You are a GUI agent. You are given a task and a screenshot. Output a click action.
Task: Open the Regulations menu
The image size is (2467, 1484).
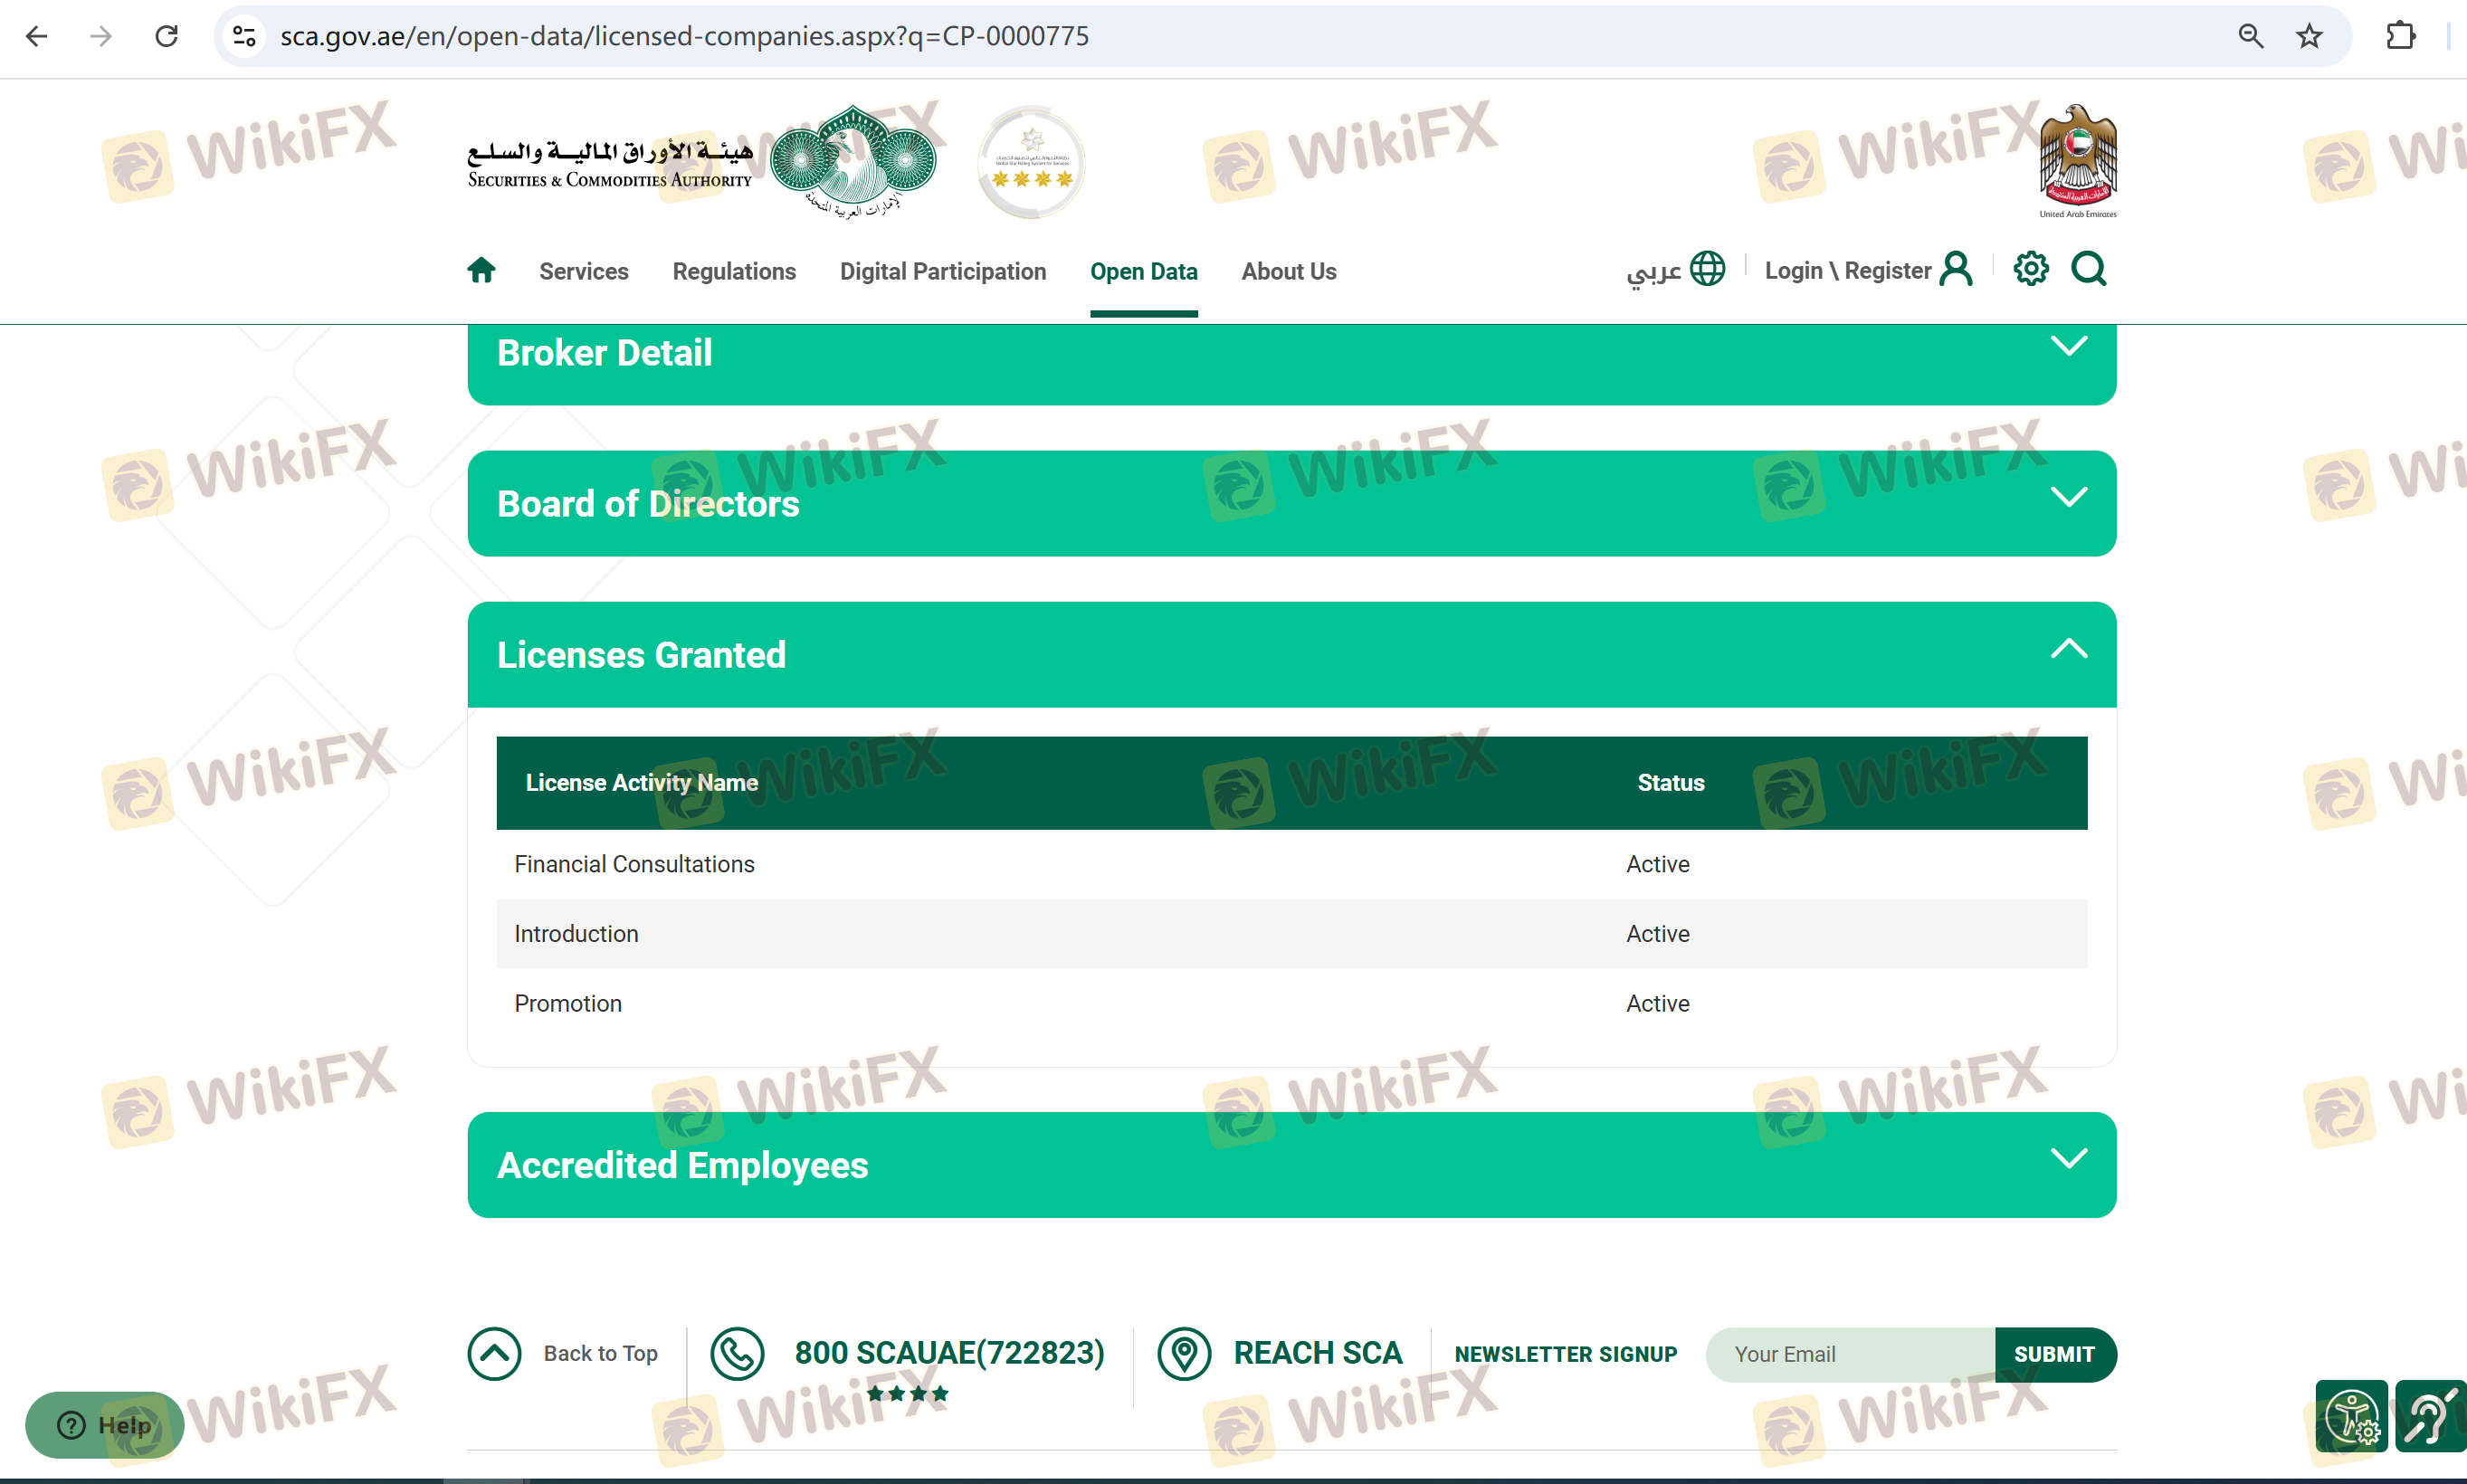click(x=734, y=271)
